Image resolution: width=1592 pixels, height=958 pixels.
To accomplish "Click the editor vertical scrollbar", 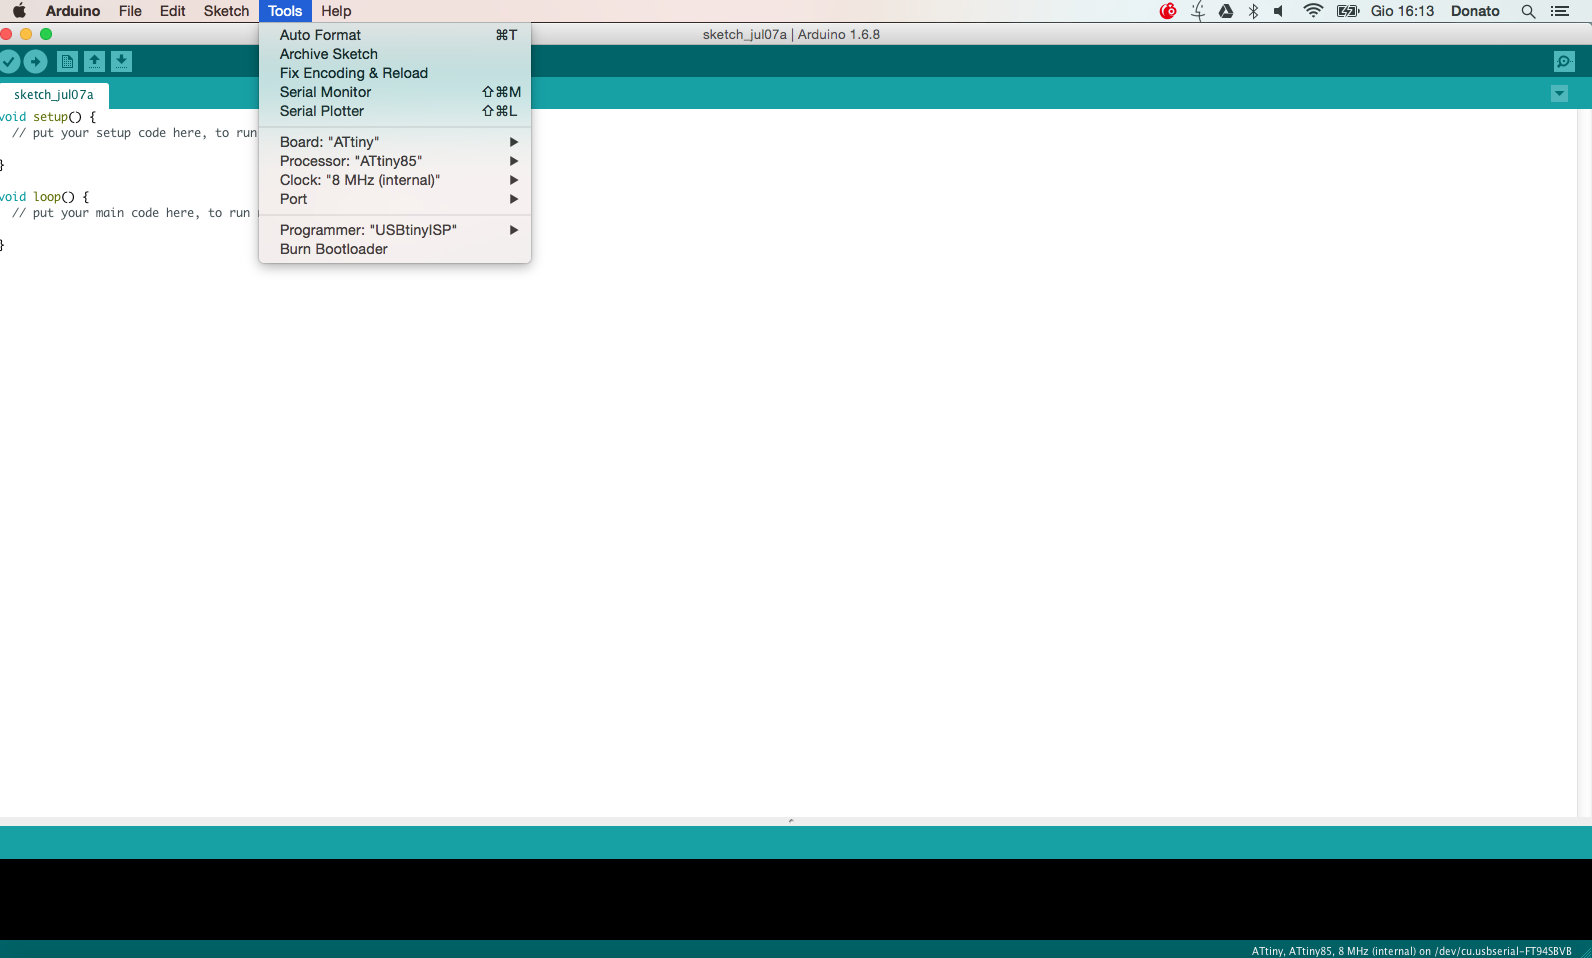I will (x=1584, y=462).
